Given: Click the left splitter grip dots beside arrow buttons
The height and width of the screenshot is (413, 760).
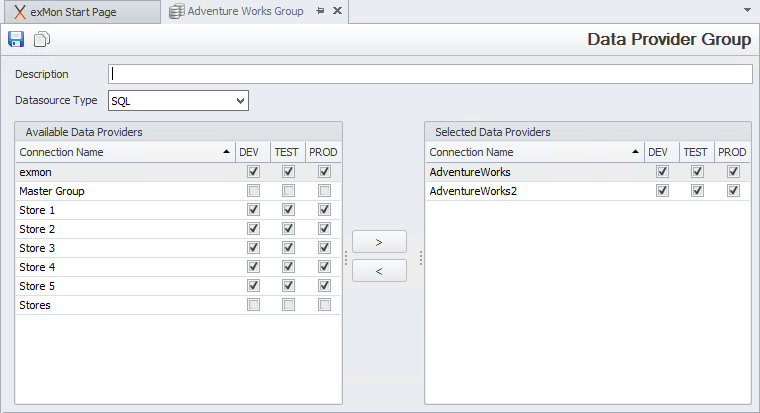Looking at the screenshot, I should tap(346, 258).
